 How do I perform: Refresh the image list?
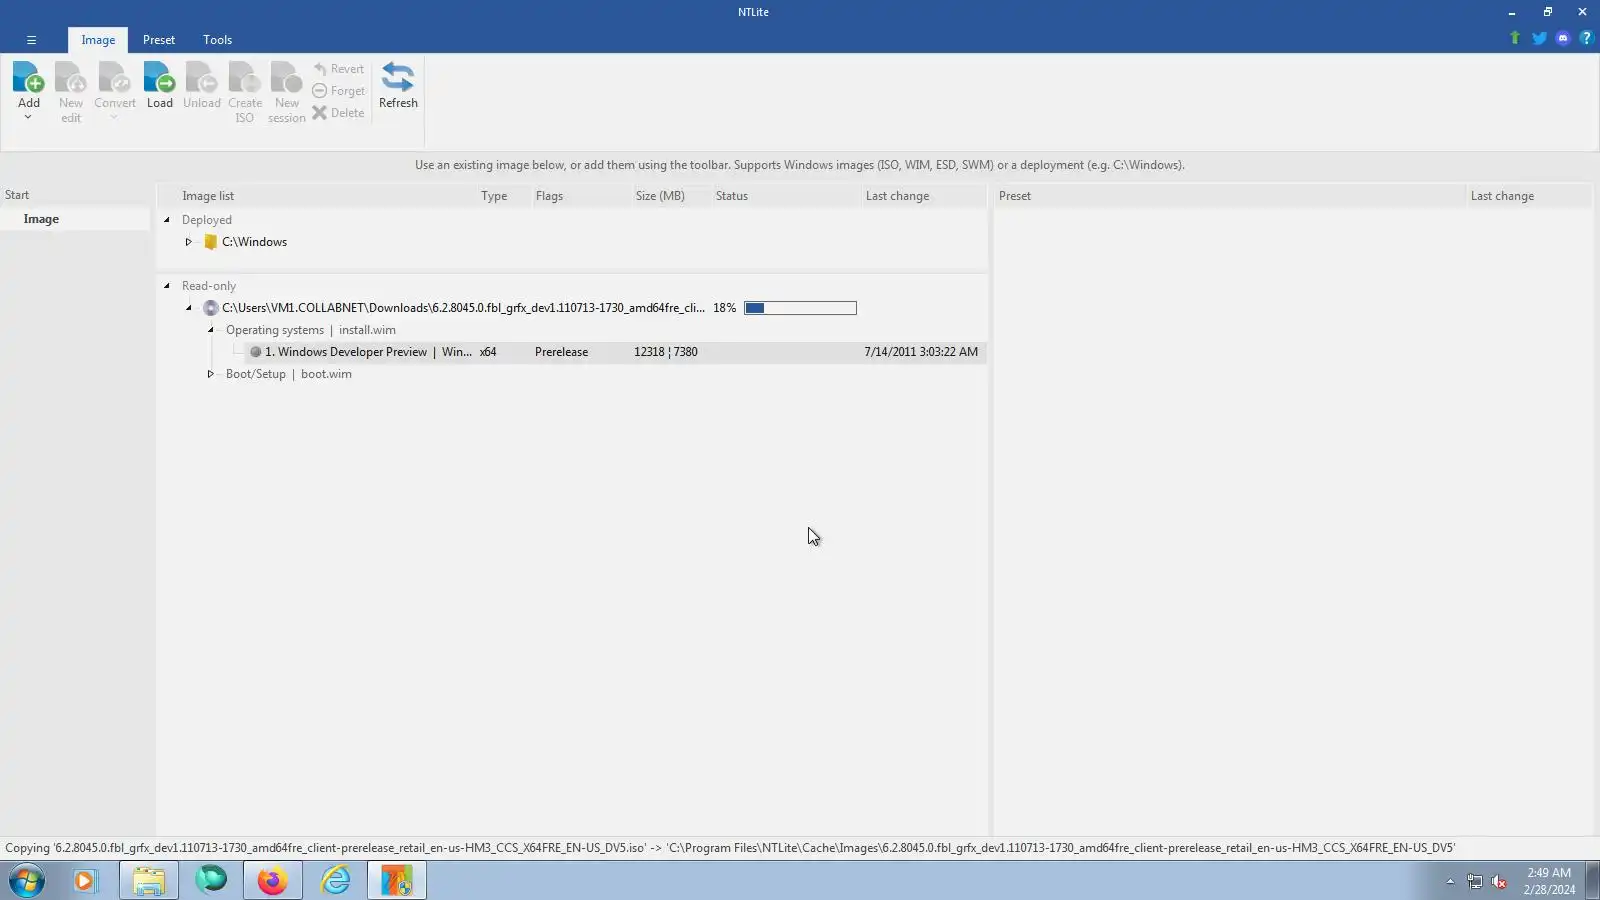(x=398, y=86)
